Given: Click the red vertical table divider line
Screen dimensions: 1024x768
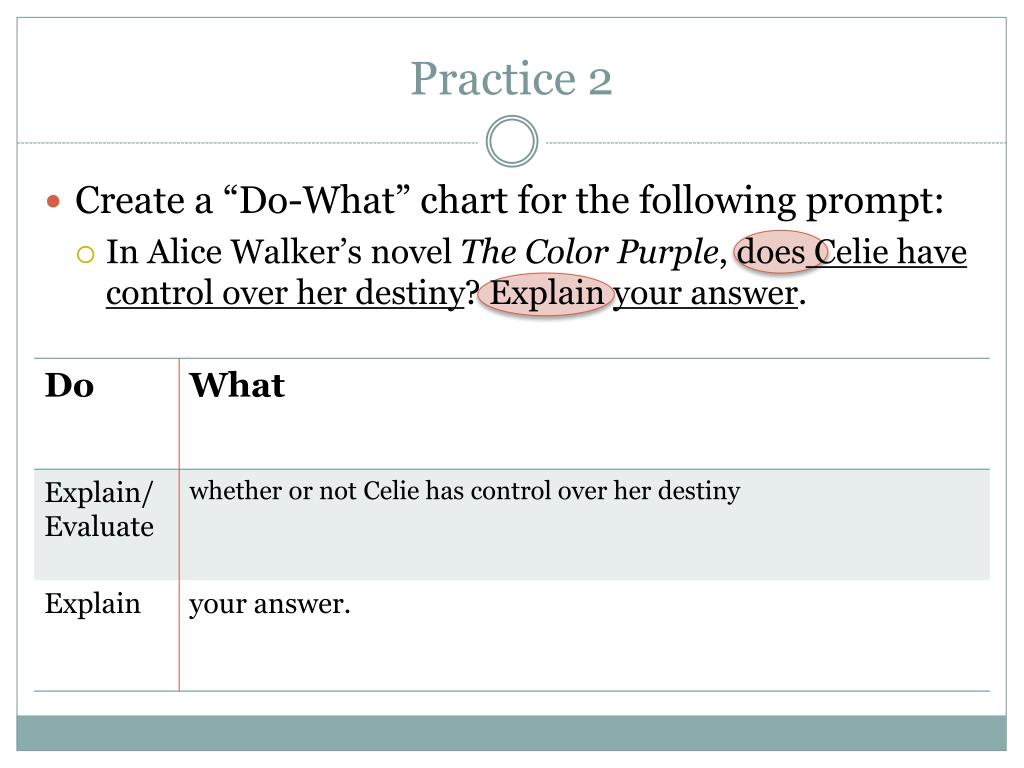Looking at the screenshot, I should pos(179,524).
